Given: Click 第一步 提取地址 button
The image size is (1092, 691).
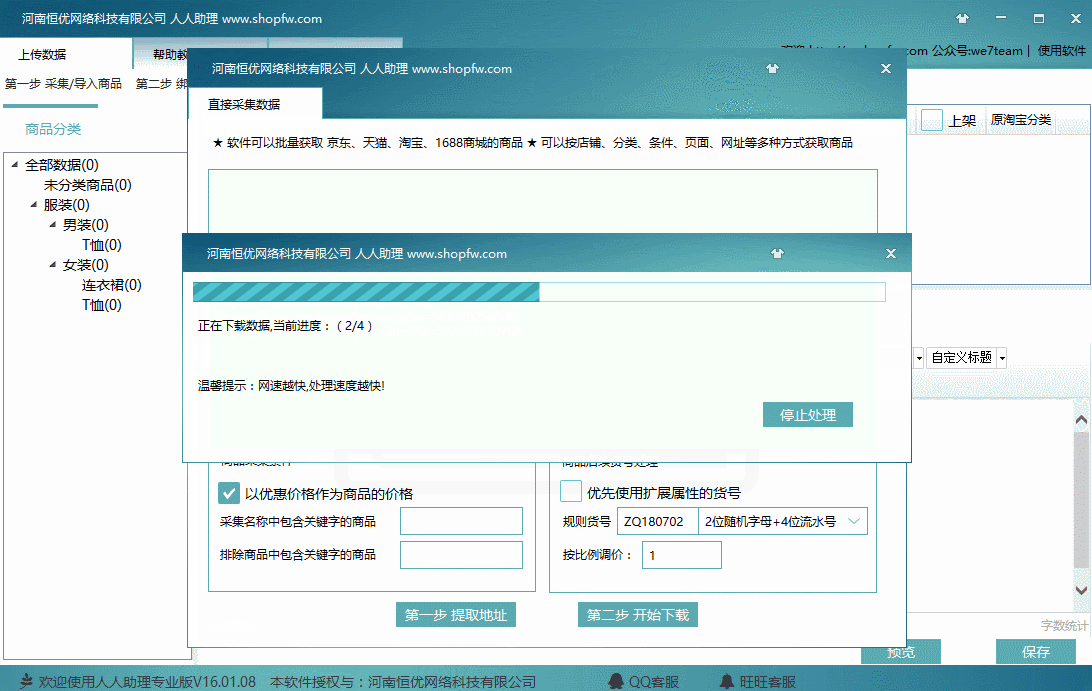Looking at the screenshot, I should click(x=456, y=614).
